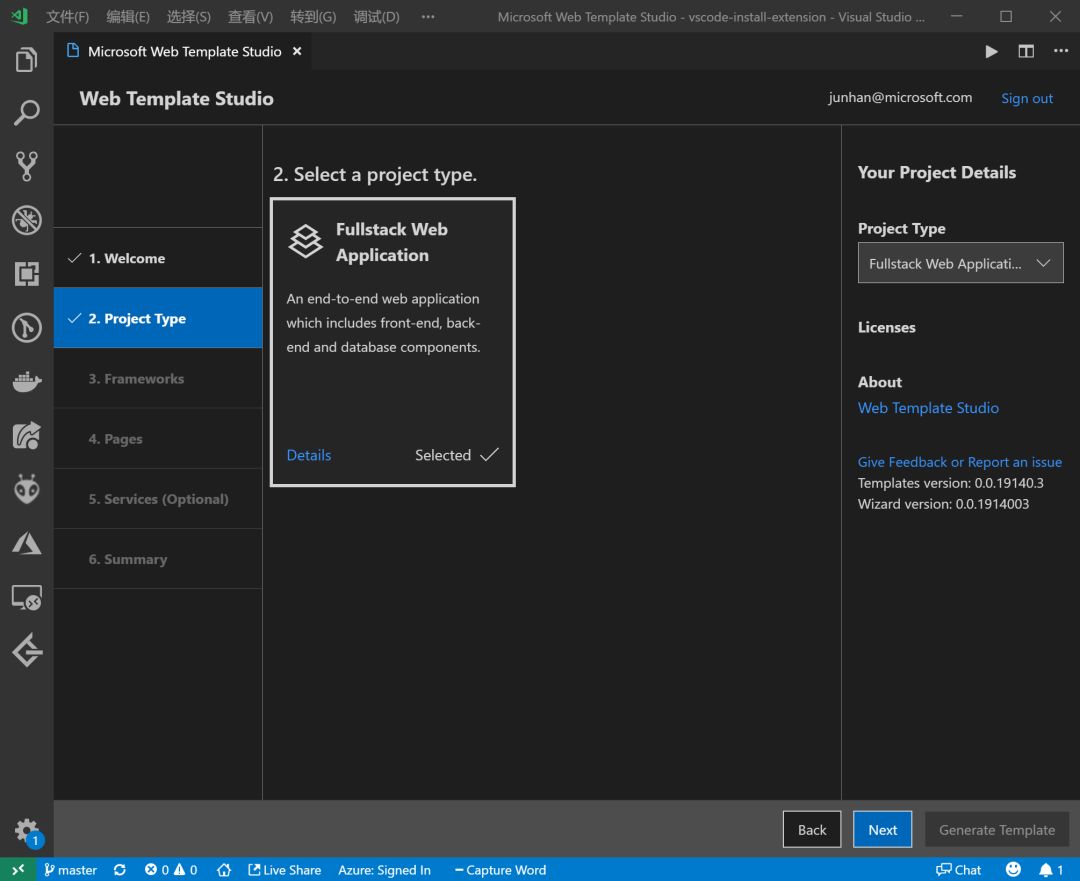Click the master branch in status bar
The image size is (1080, 881).
(x=70, y=870)
